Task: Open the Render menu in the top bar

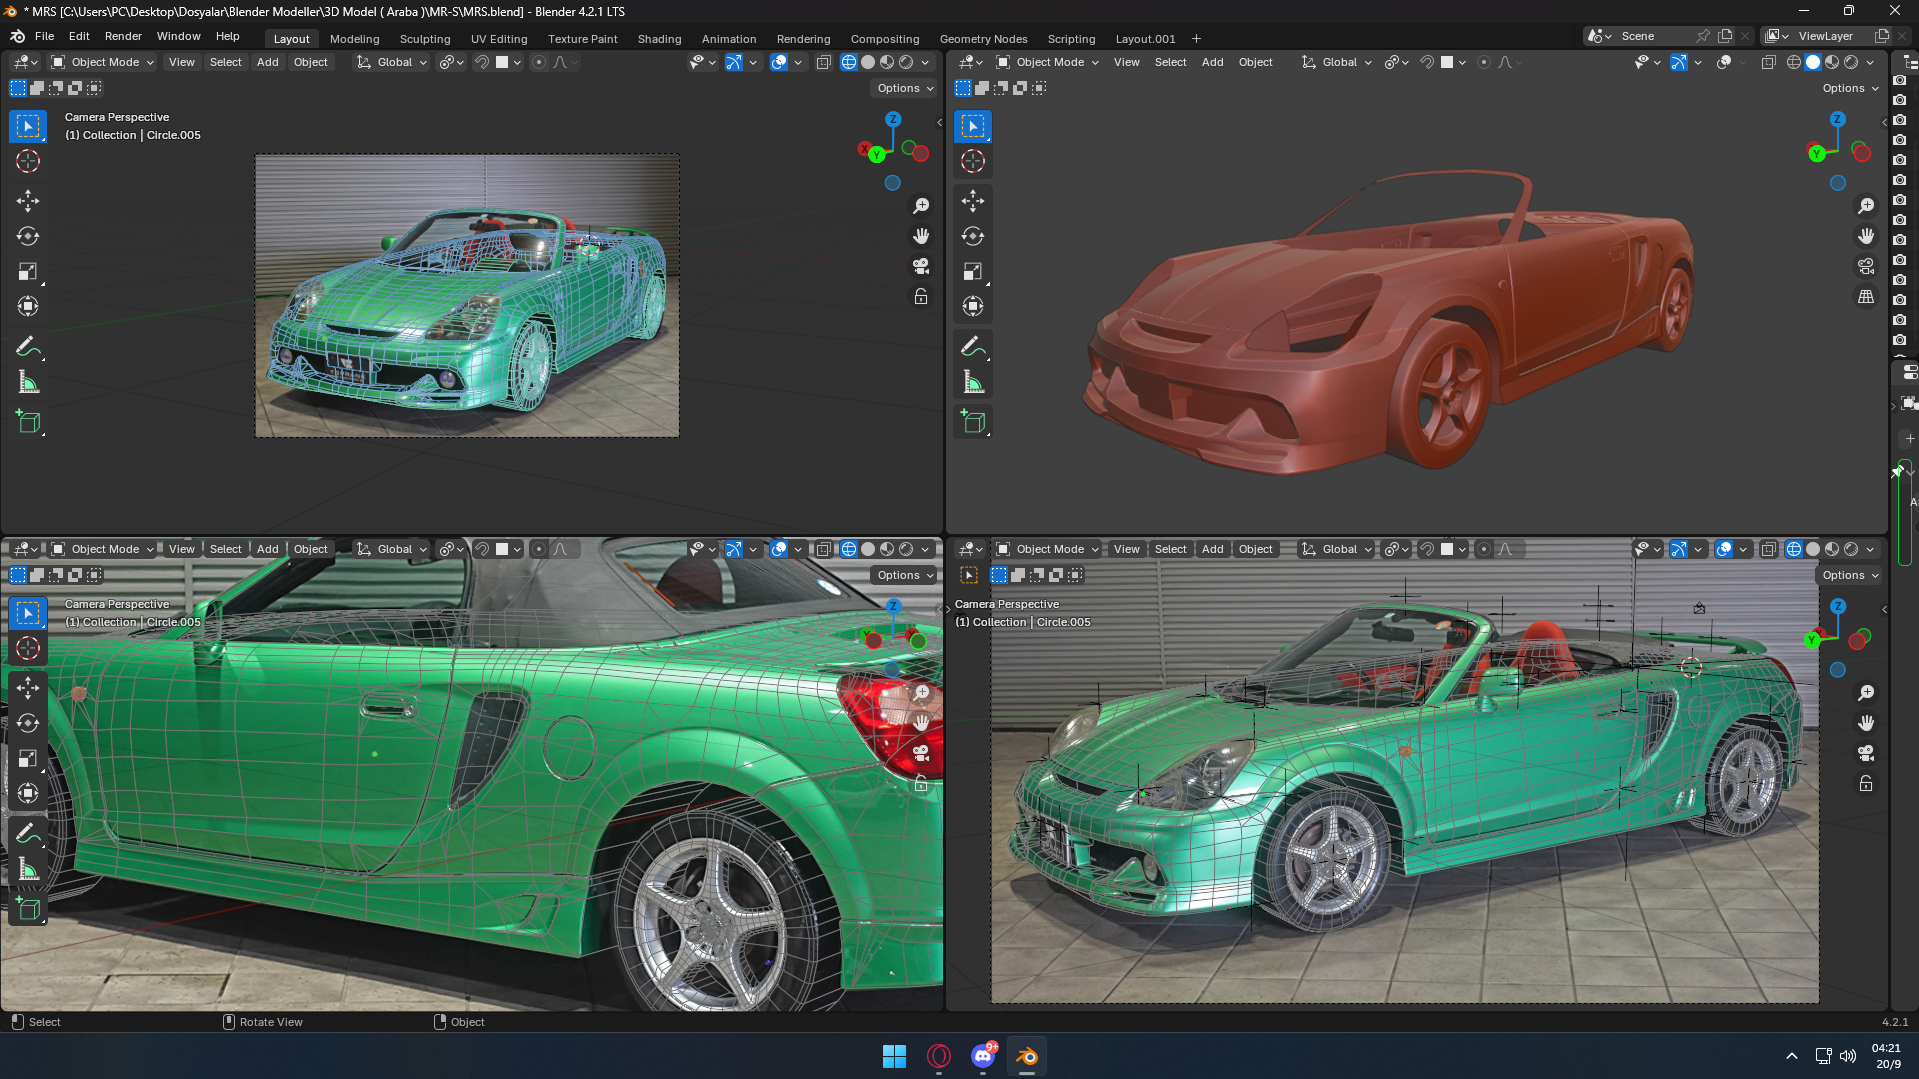Action: (123, 36)
